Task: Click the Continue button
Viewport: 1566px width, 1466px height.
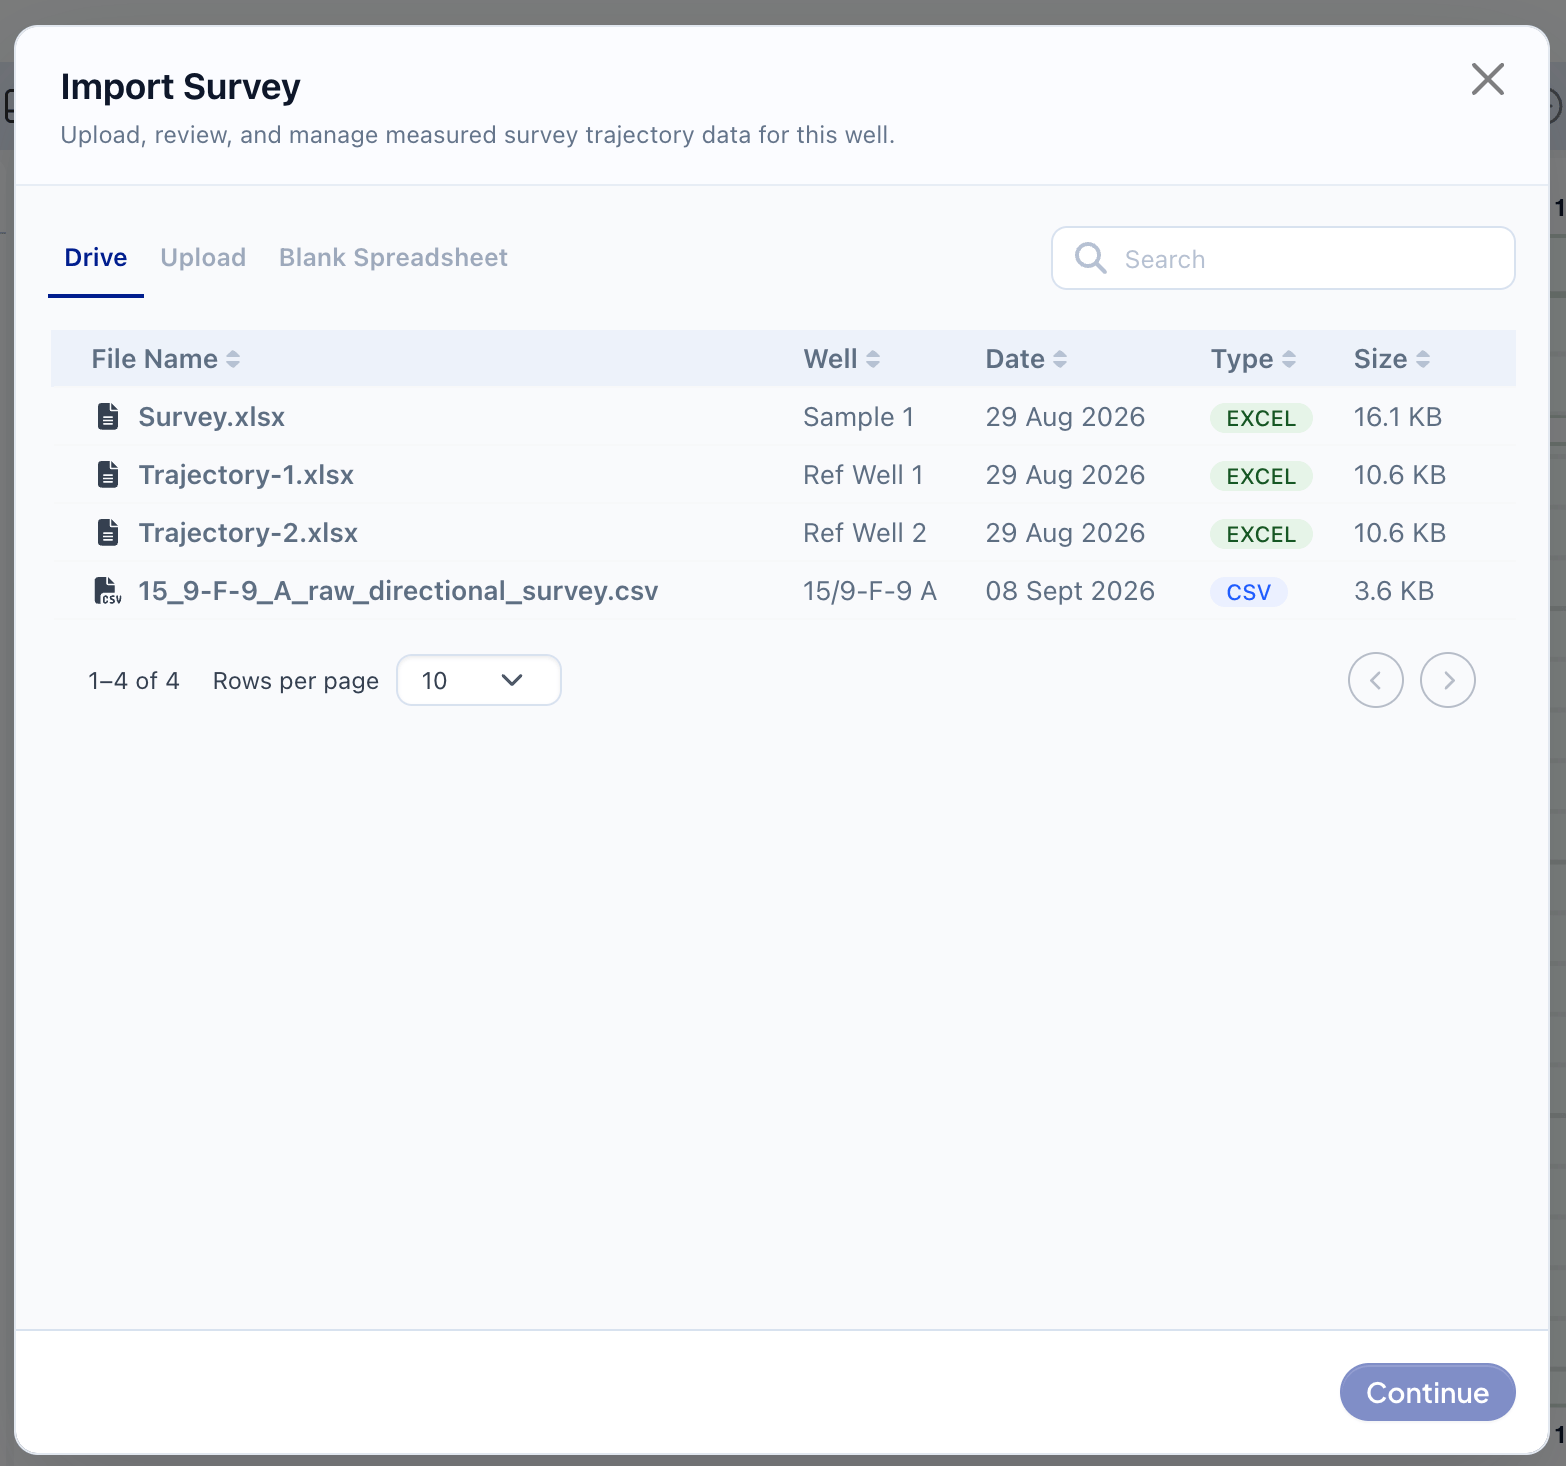Action: [1428, 1392]
